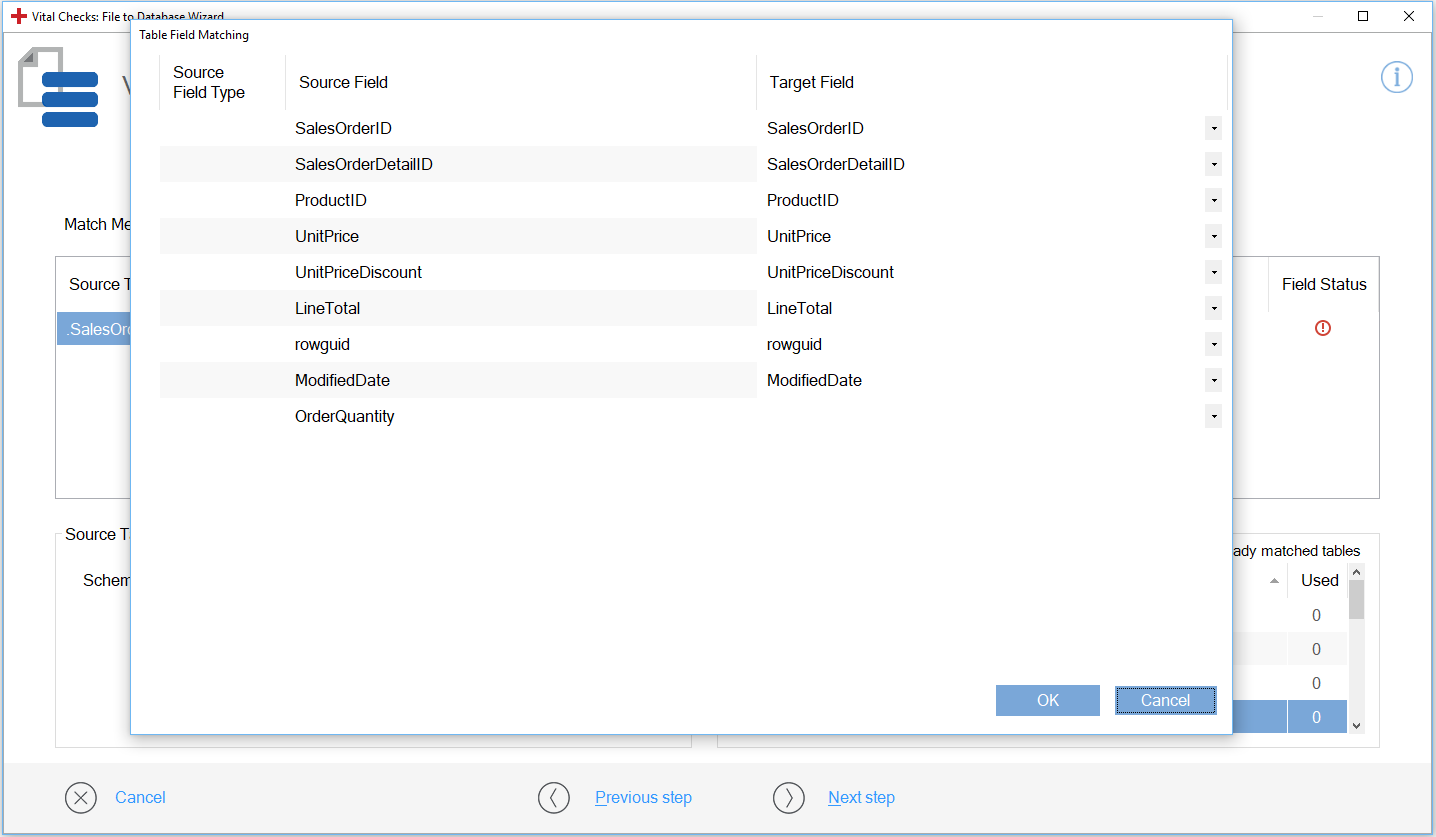Open Target Field dropdown for ModifiedDate

click(x=1213, y=380)
